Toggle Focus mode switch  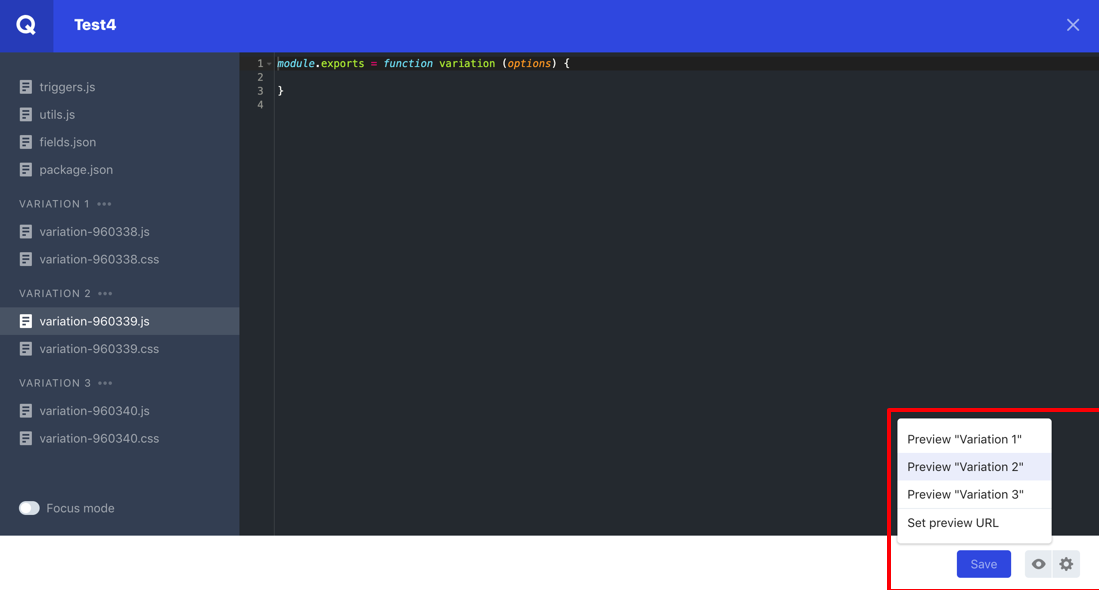(29, 508)
